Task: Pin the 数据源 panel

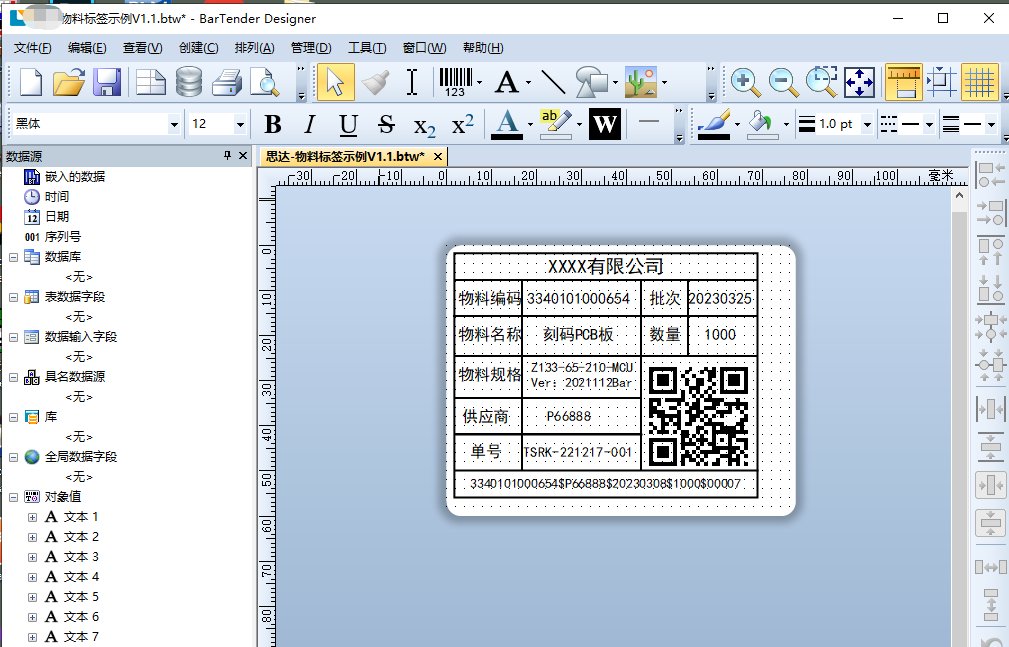Action: tap(227, 155)
